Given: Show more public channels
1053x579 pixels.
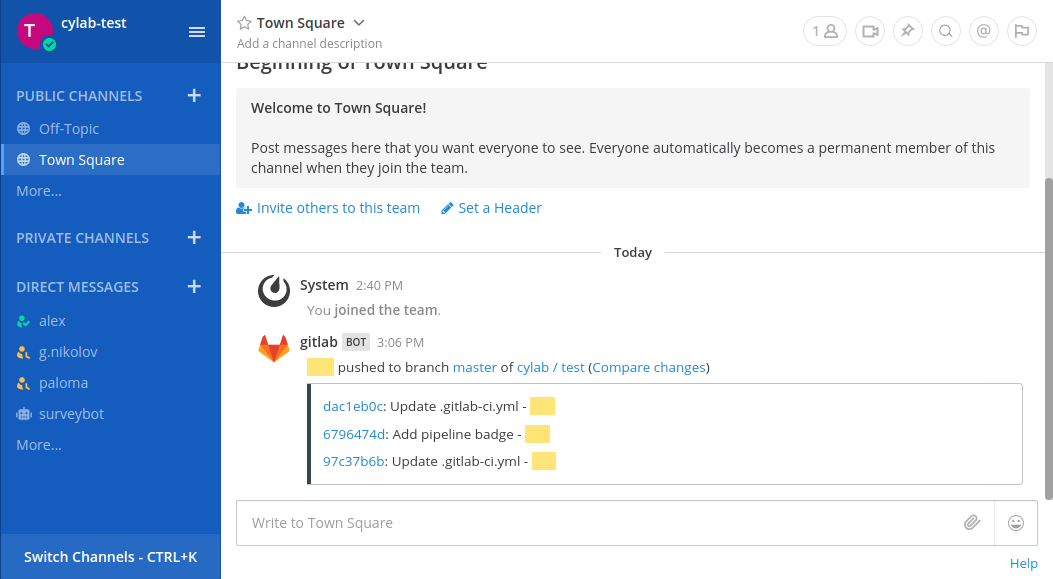Looking at the screenshot, I should pyautogui.click(x=39, y=191).
